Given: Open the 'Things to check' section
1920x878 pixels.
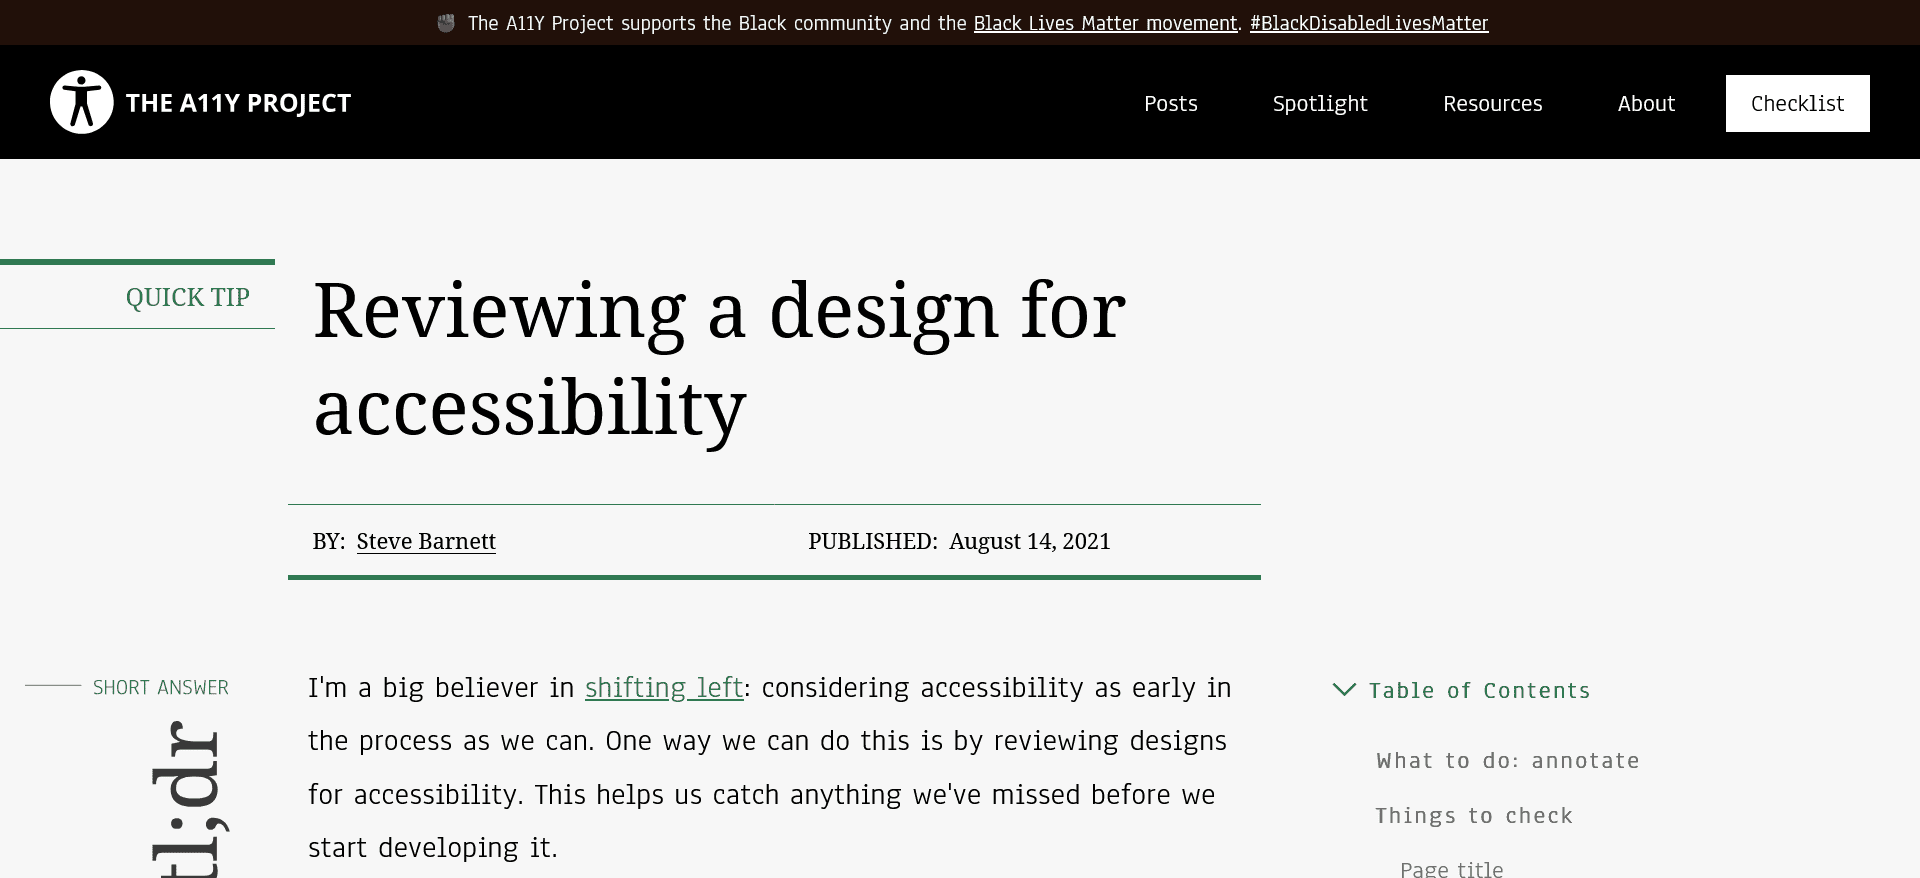Looking at the screenshot, I should [1474, 815].
